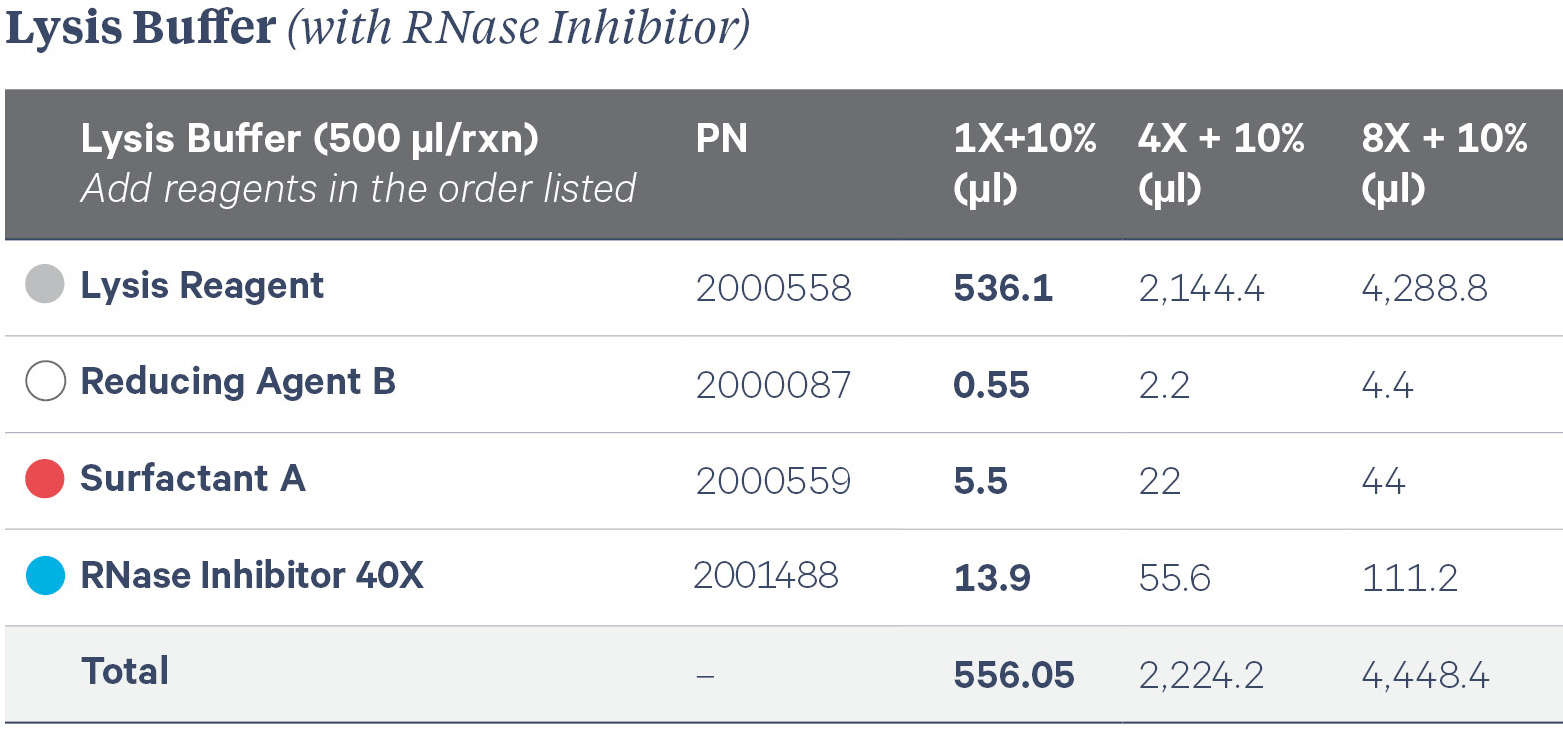Click part number 2001488

[766, 575]
